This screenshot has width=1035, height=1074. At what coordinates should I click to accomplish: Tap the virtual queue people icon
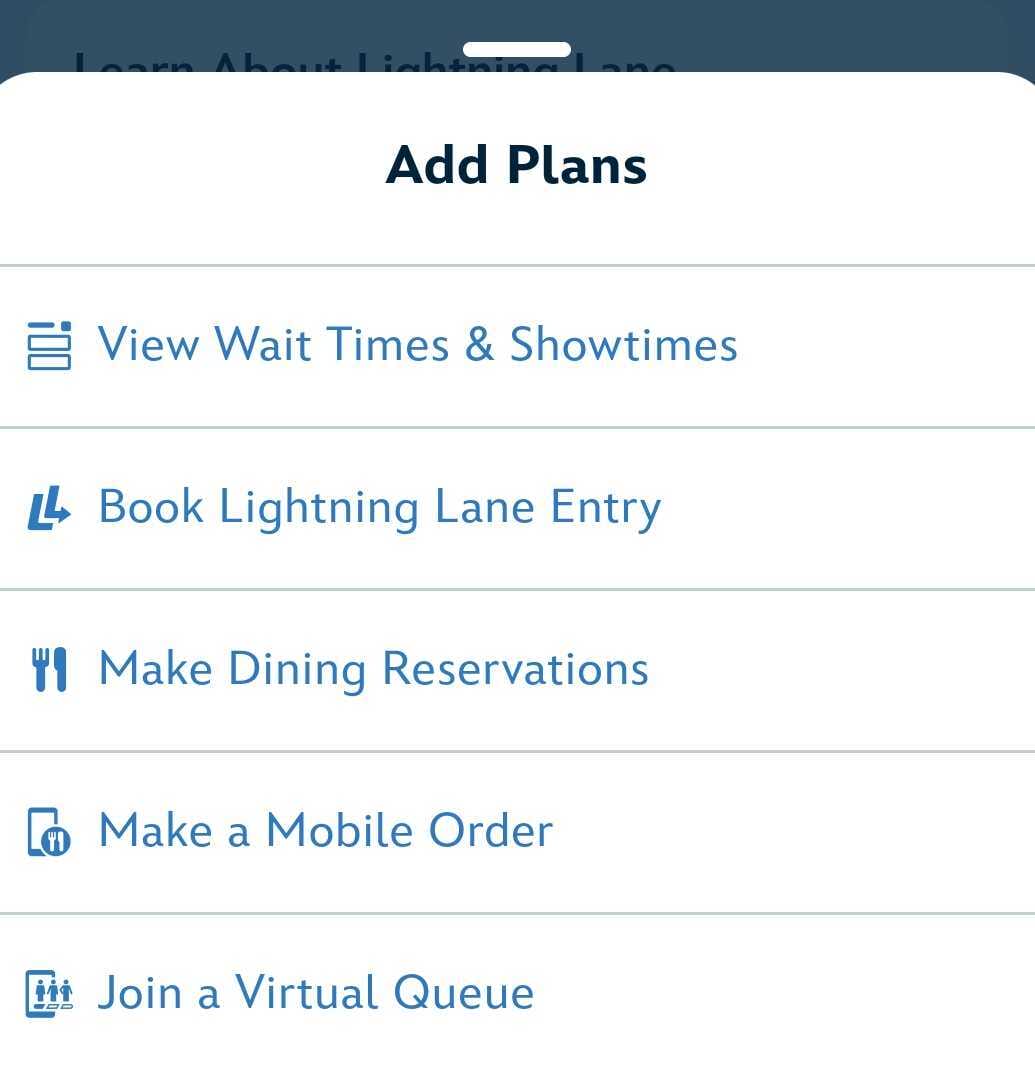49,994
